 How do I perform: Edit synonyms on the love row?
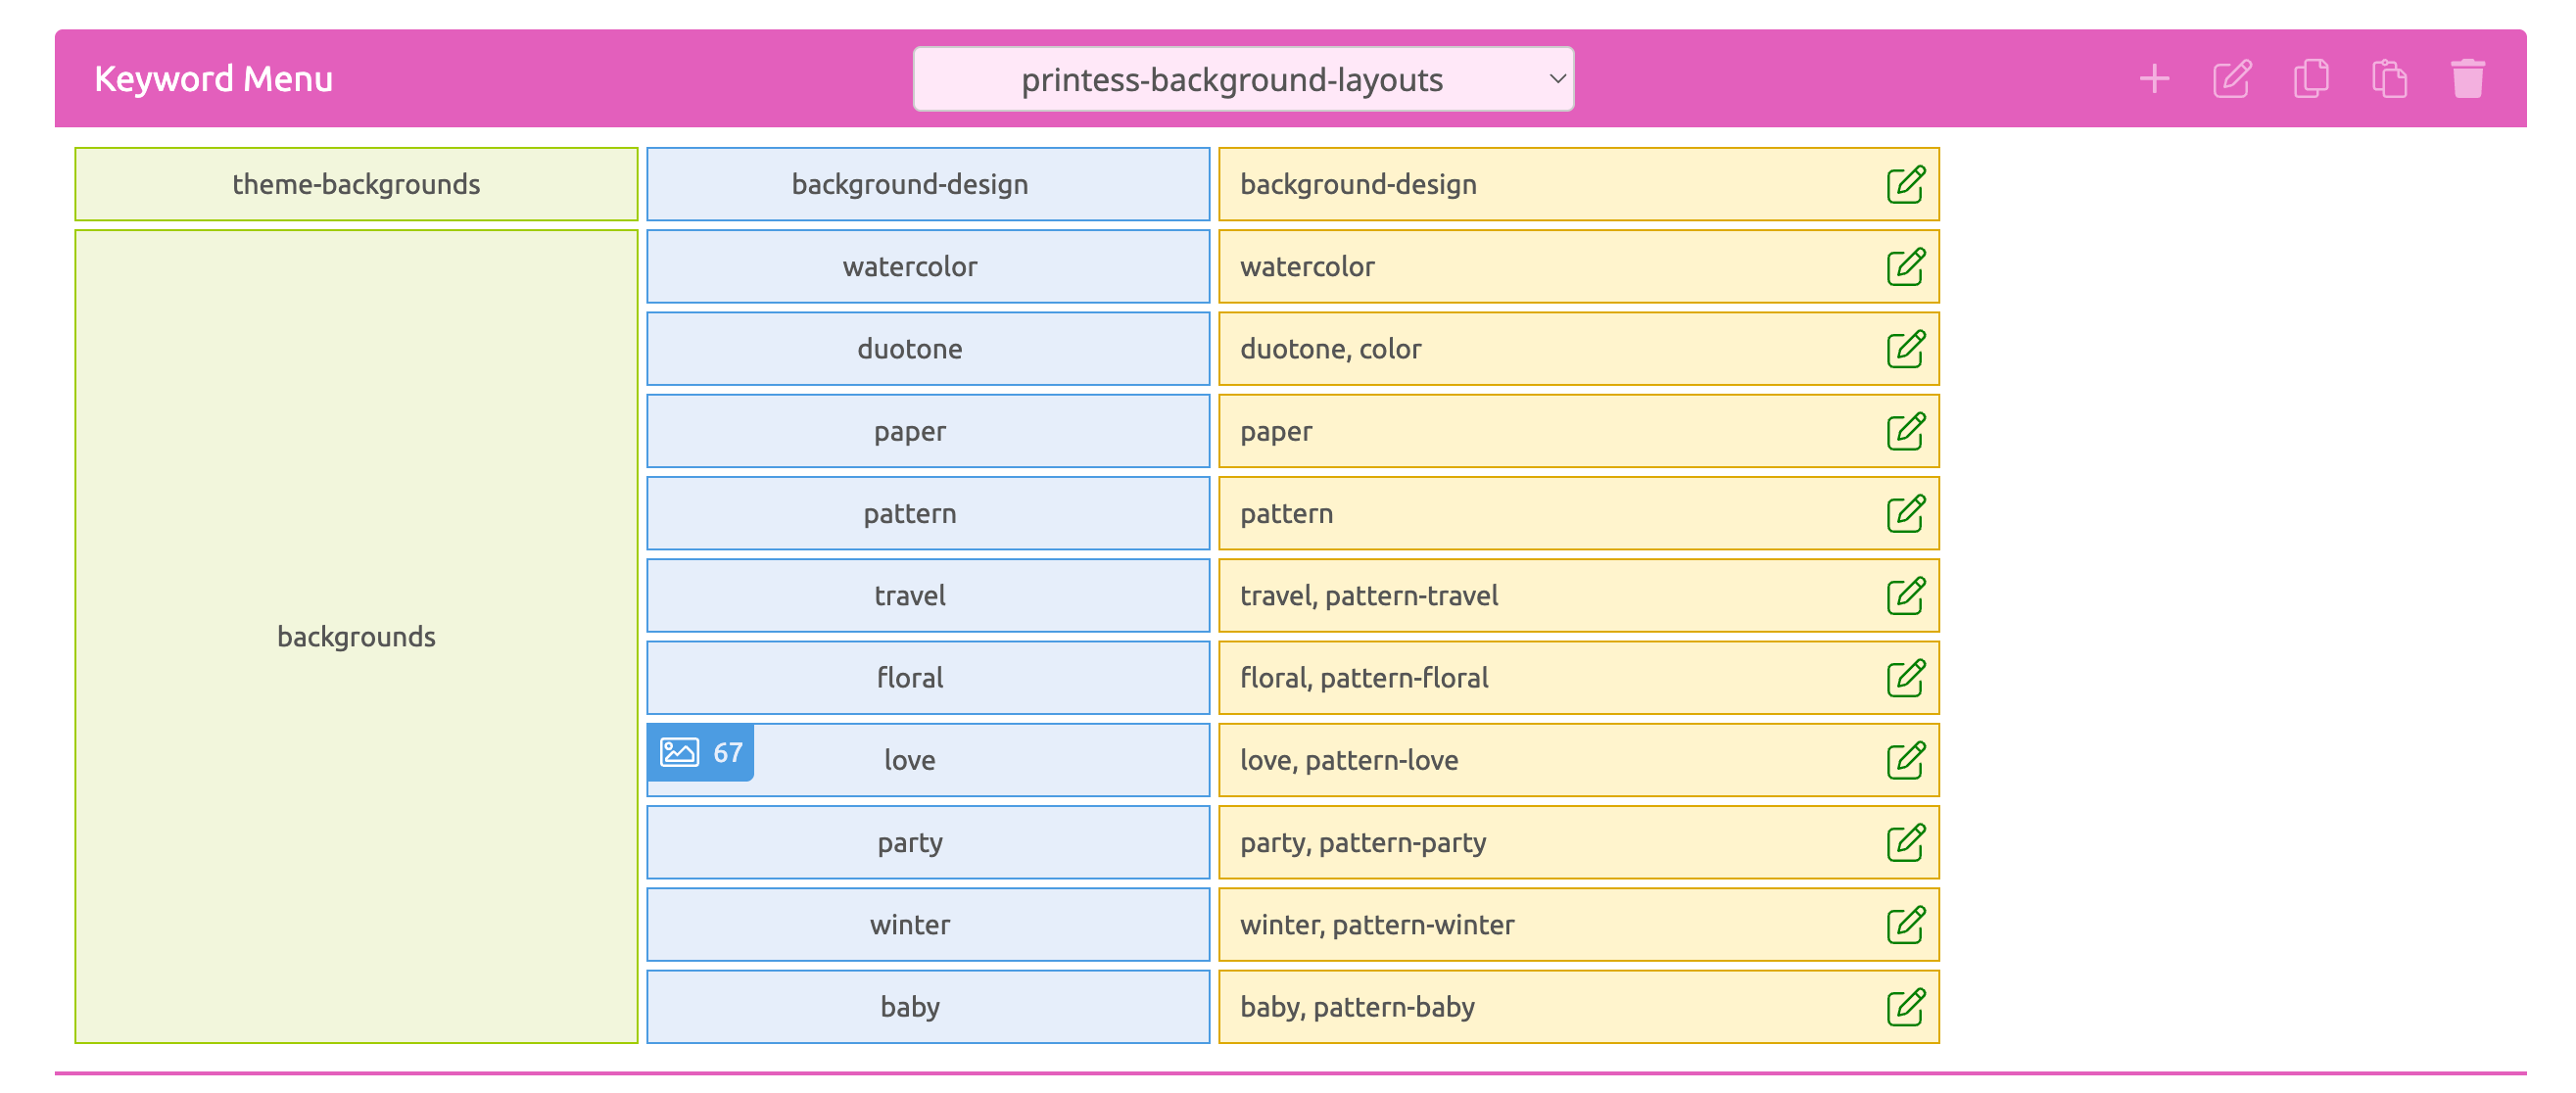(x=1908, y=759)
